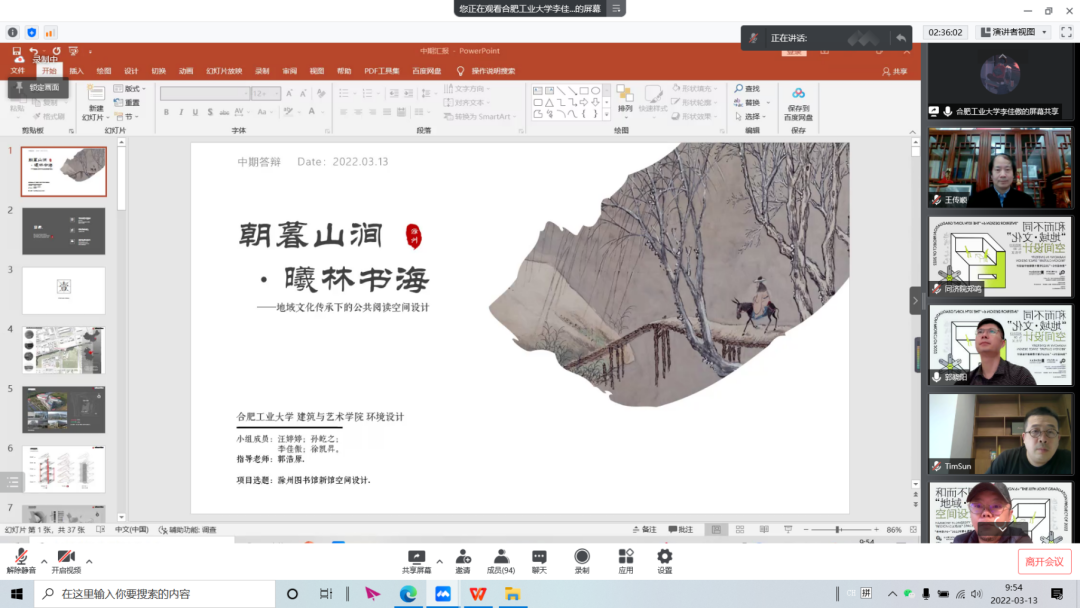
Task: Open the 批注 comments pane
Action: coord(681,530)
